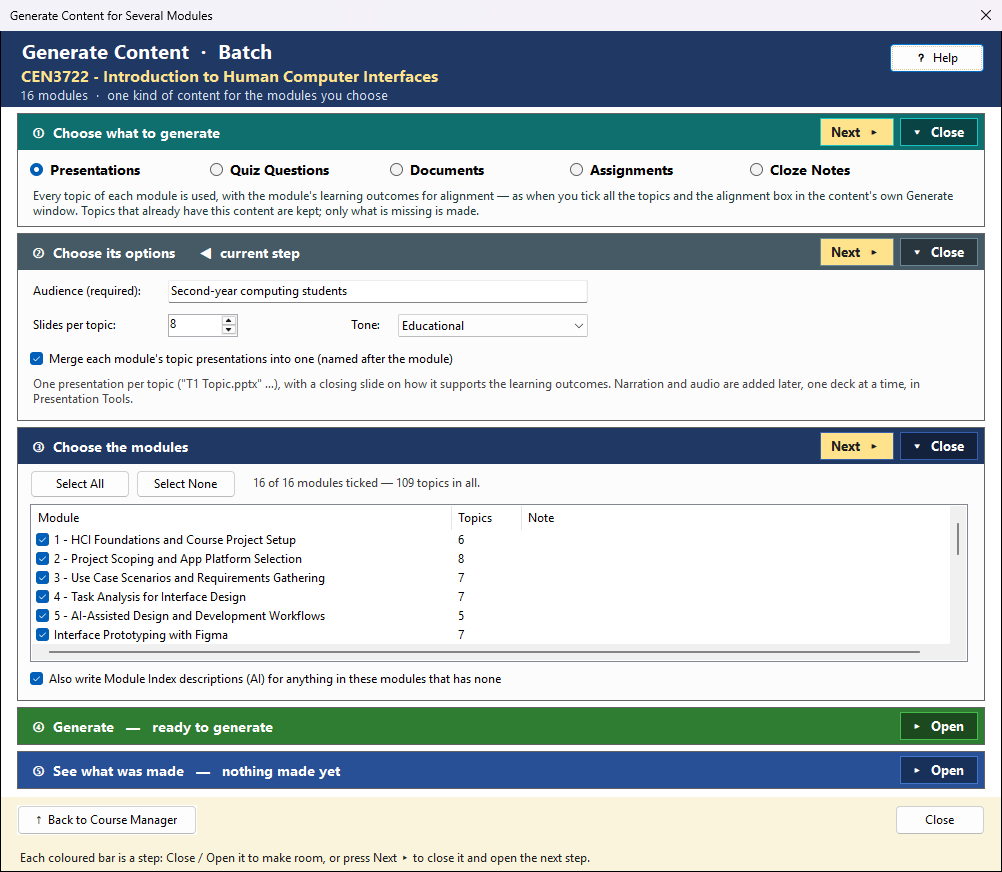Choose the Cloze Notes radio option
The height and width of the screenshot is (872, 1002).
tap(799, 170)
